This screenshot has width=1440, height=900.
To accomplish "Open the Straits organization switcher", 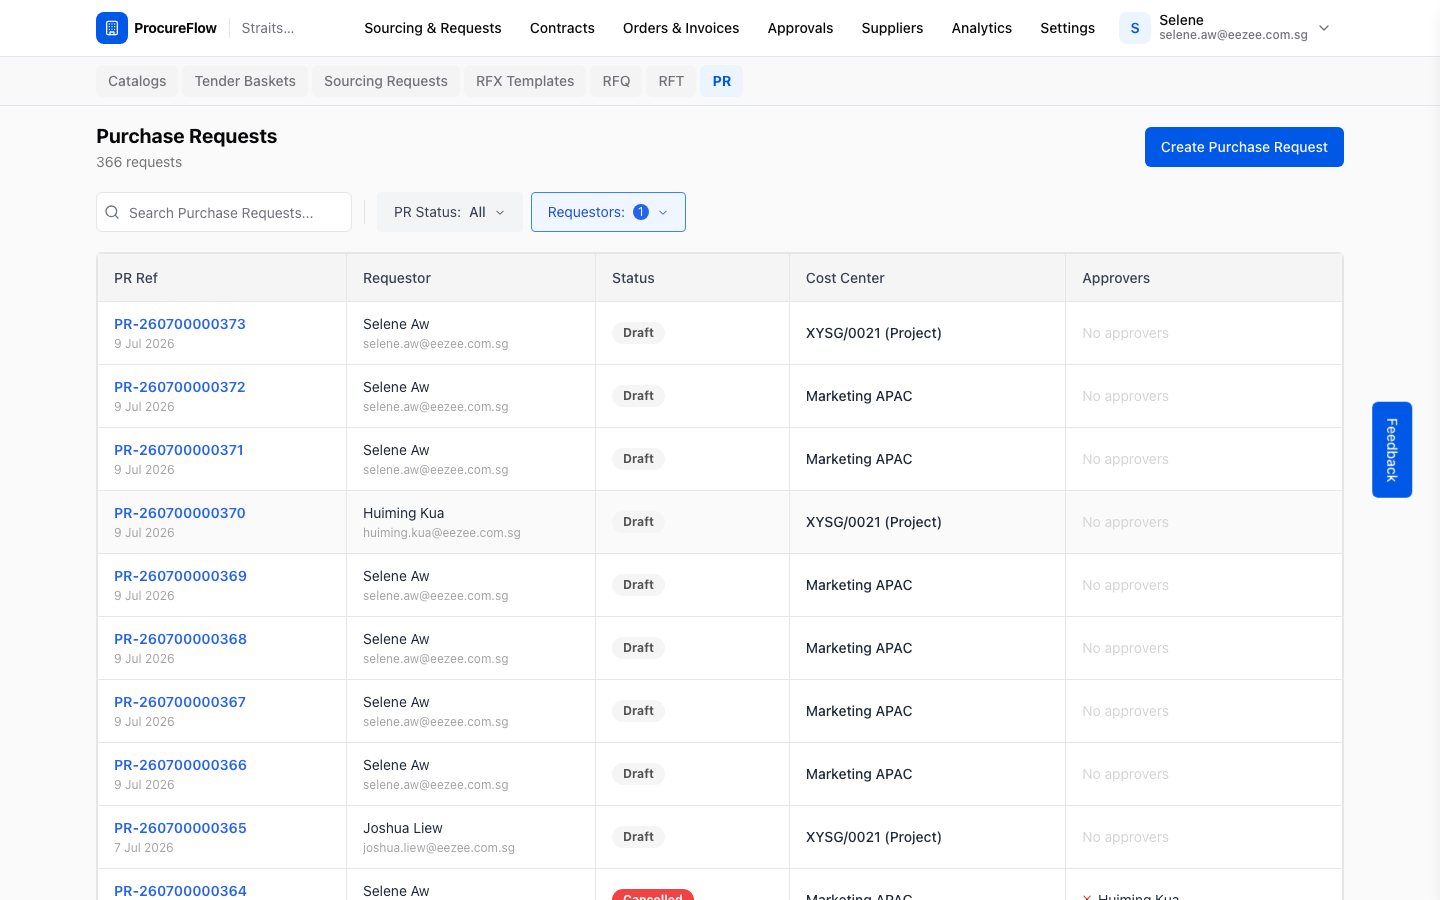I will (x=268, y=28).
